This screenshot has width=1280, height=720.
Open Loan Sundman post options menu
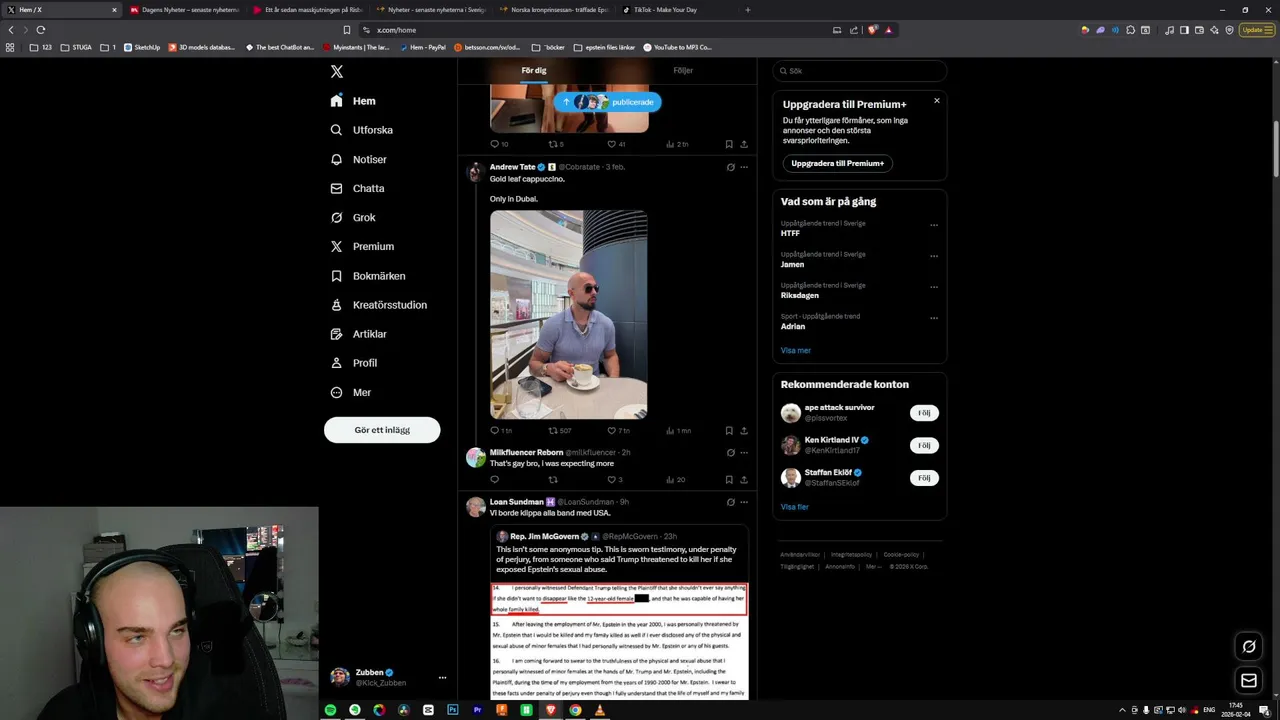(x=744, y=502)
